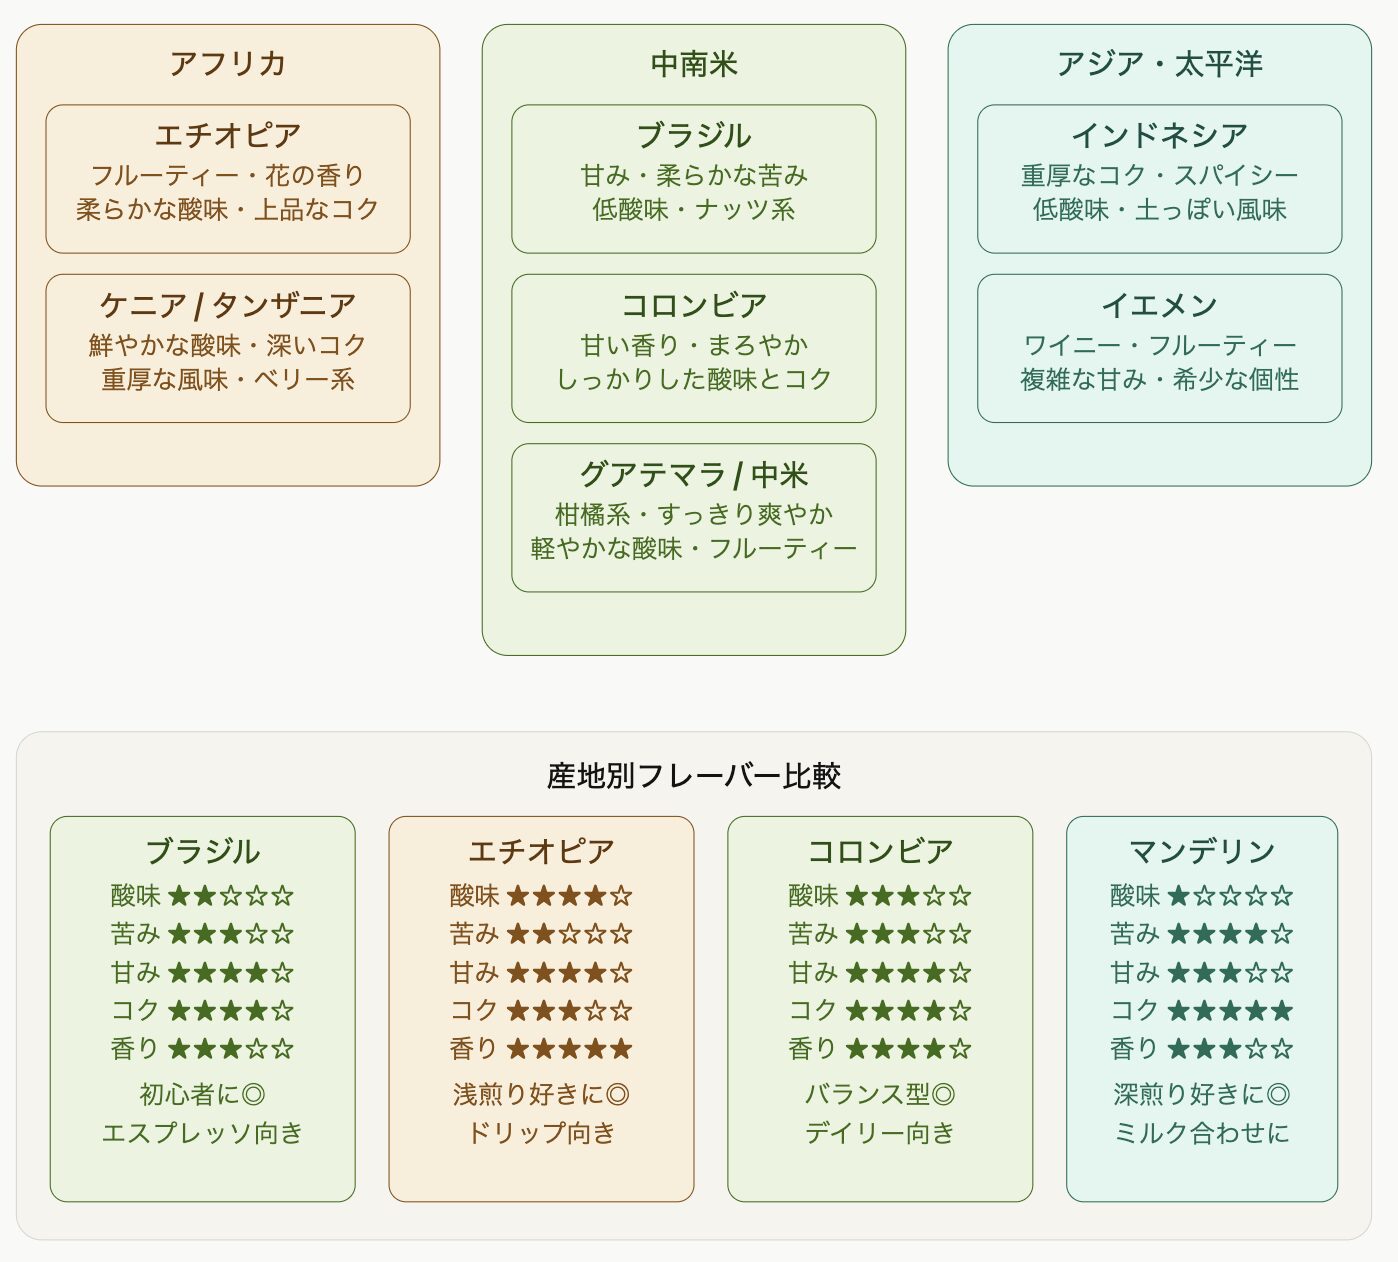The image size is (1398, 1262).
Task: Click the 産地別フレーバー比較 title
Action: pos(694,776)
